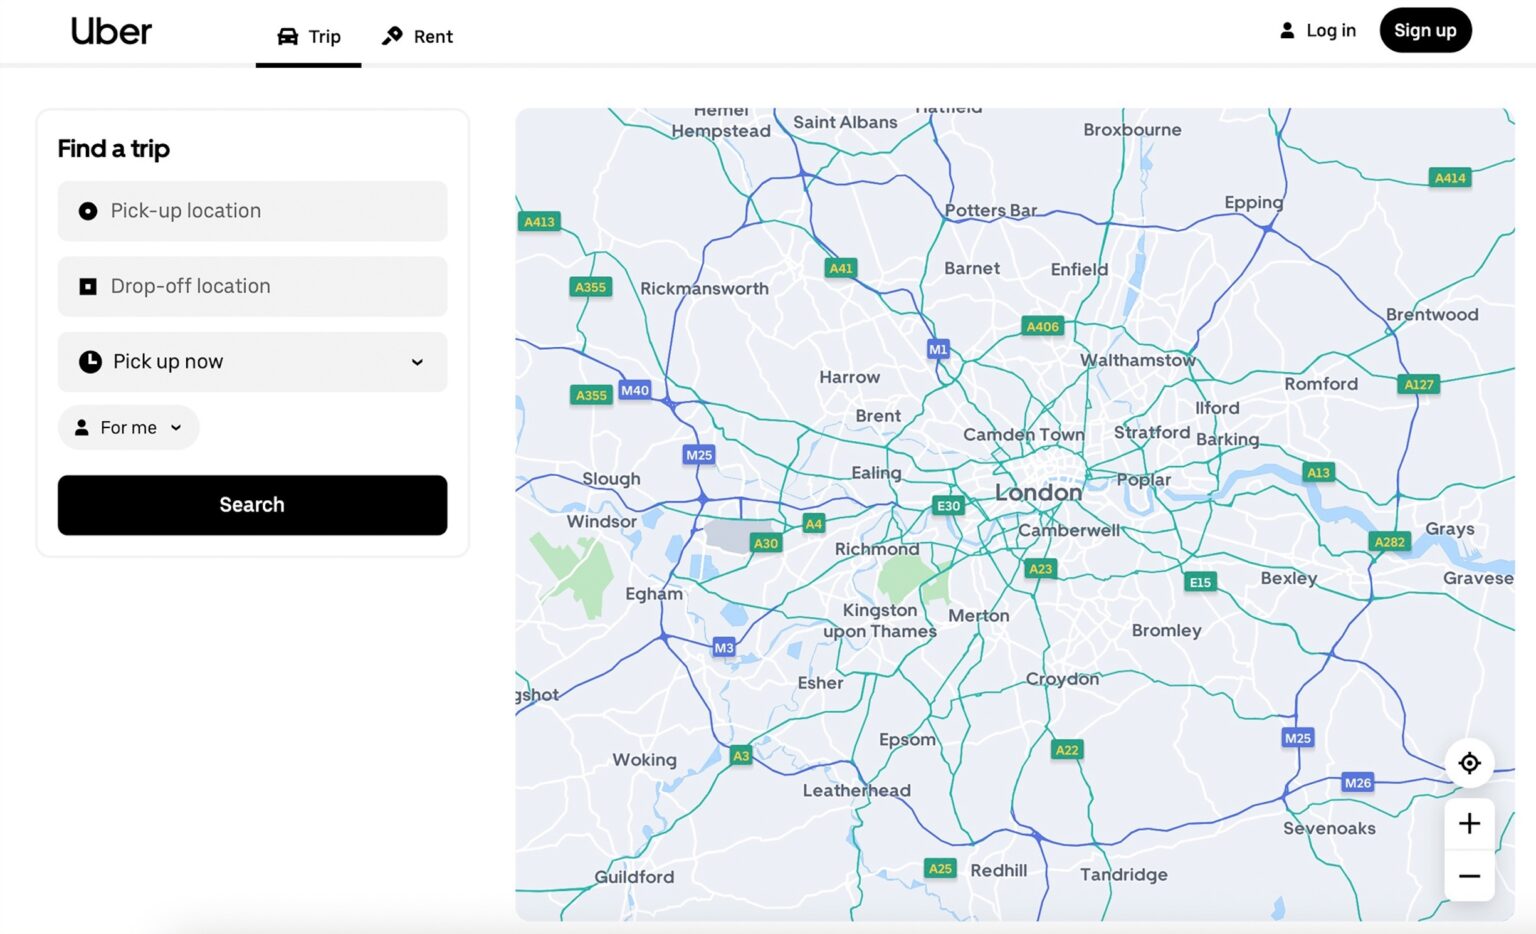
Task: Click the M40 road shield
Action: click(x=635, y=390)
